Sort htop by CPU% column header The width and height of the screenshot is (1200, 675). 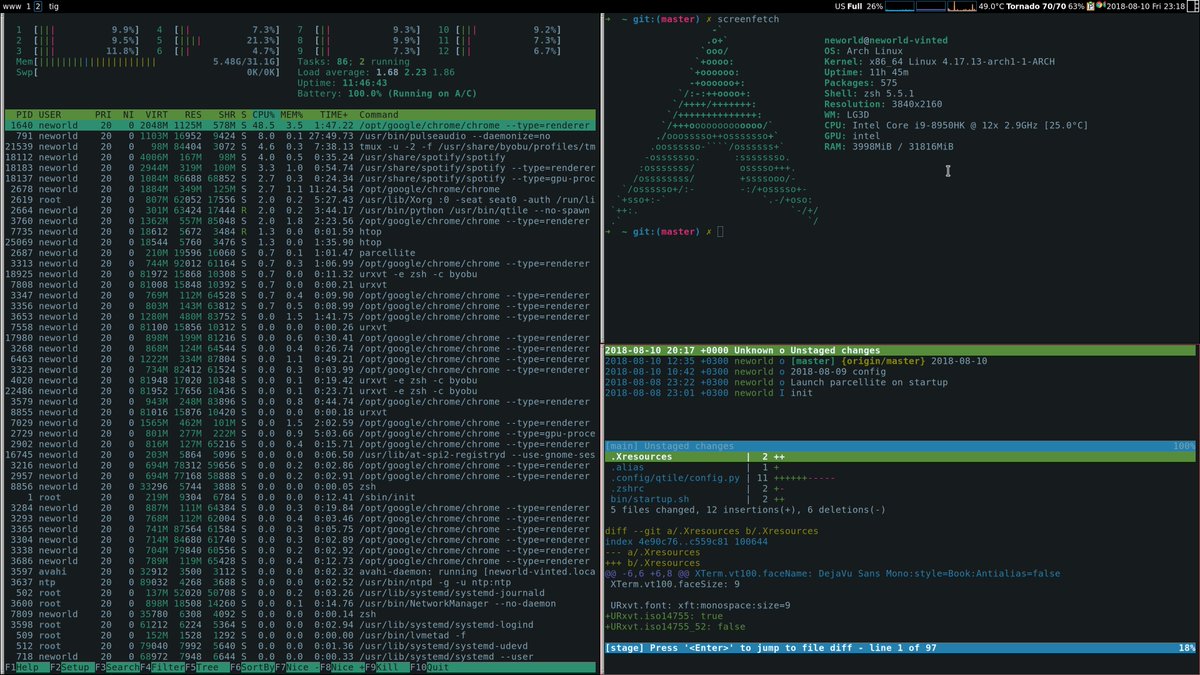(x=262, y=115)
